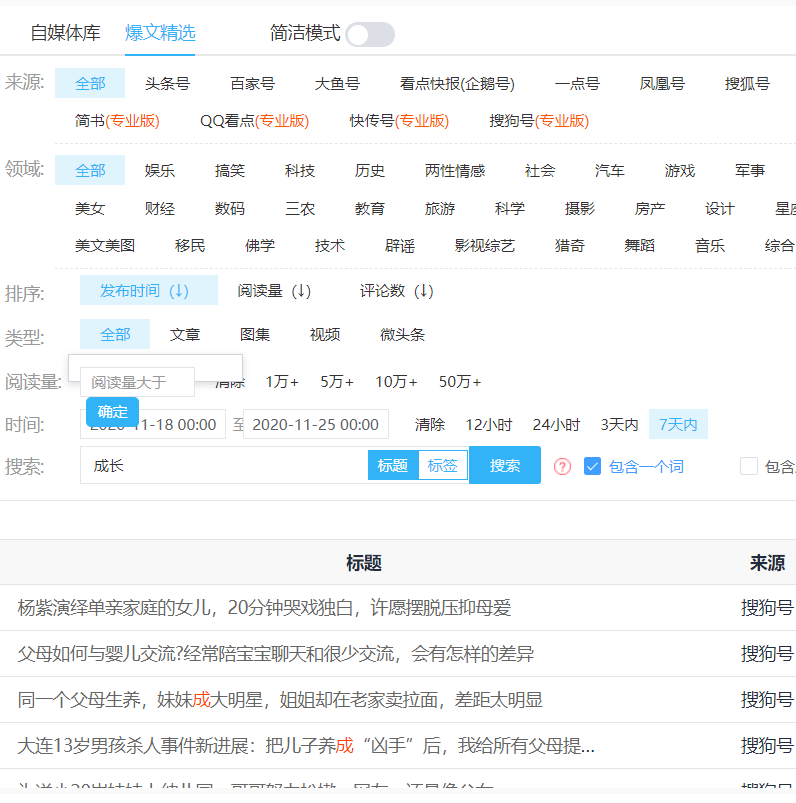This screenshot has height=803, width=796.
Task: Open the 爆文精选 tab
Action: pyautogui.click(x=160, y=33)
